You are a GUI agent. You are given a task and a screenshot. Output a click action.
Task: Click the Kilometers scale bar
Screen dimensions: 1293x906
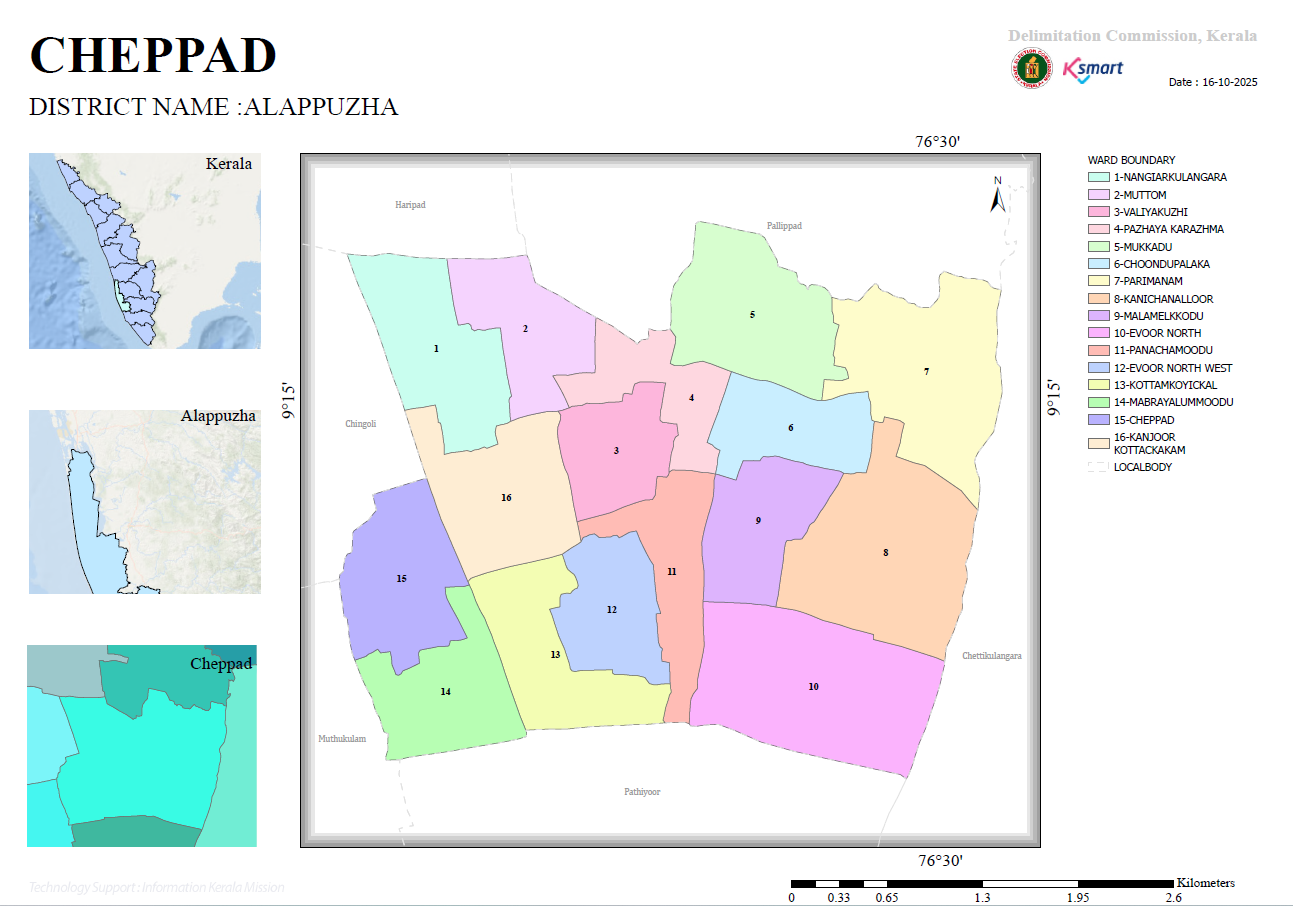coord(982,884)
